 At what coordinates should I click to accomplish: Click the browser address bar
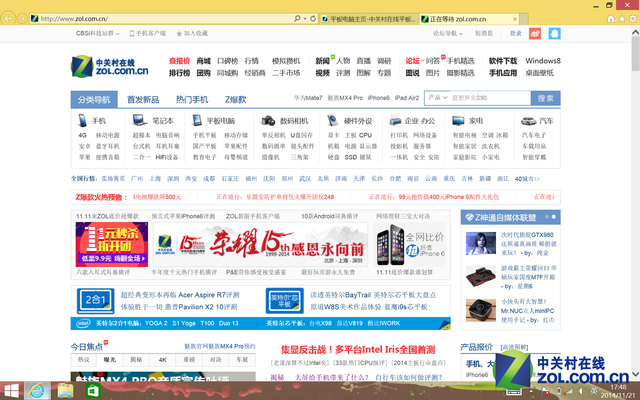160,18
